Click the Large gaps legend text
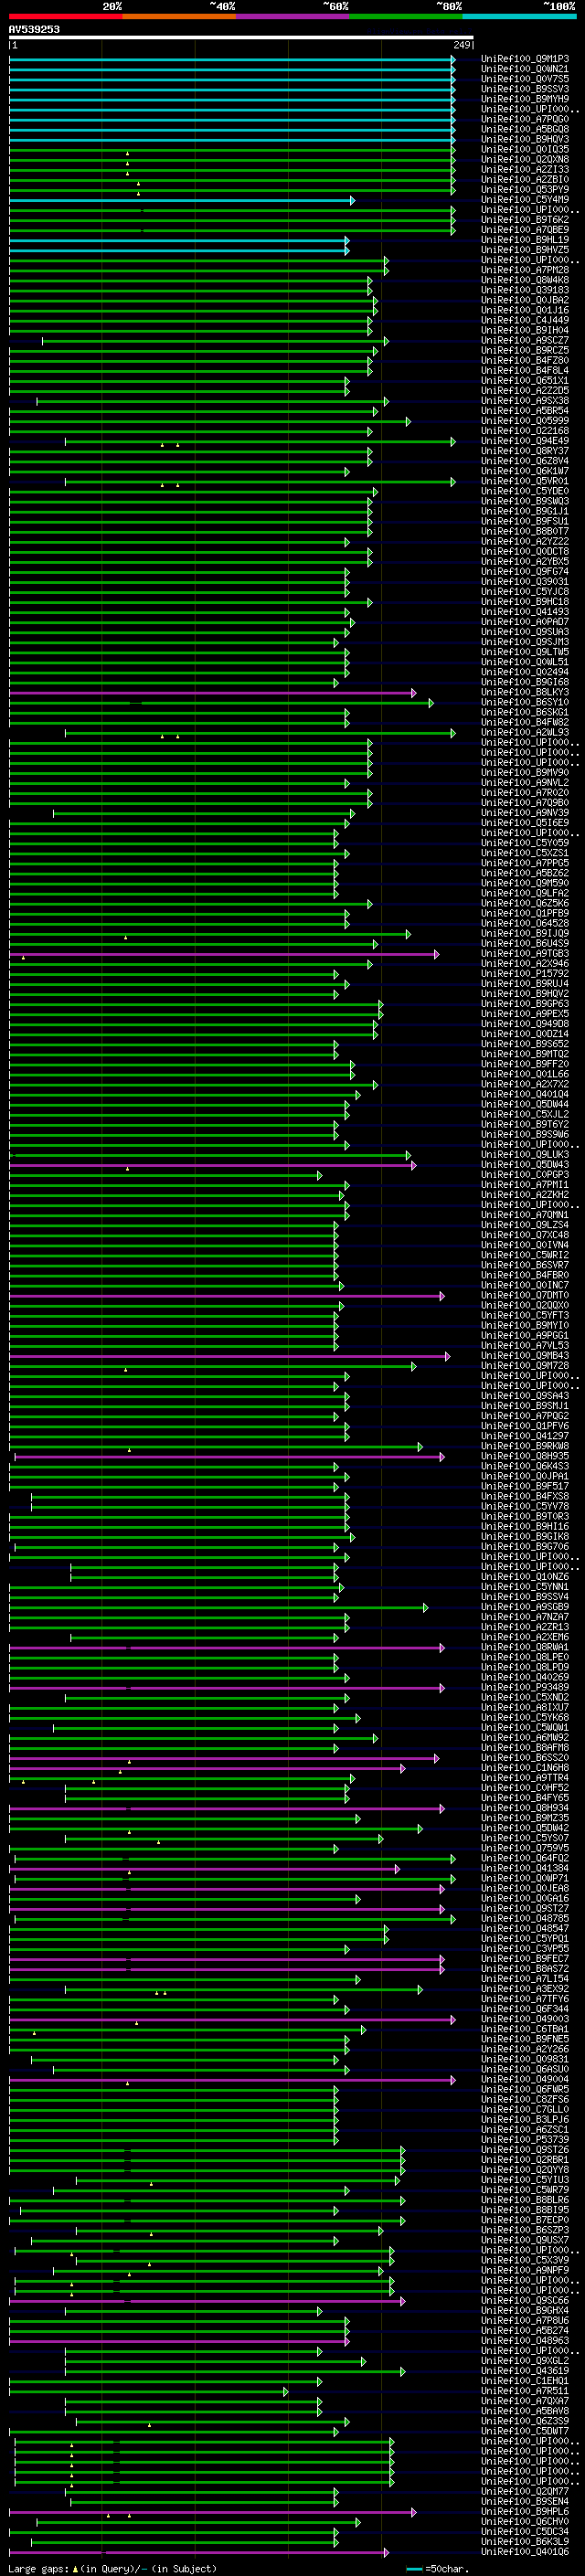 (112, 2569)
